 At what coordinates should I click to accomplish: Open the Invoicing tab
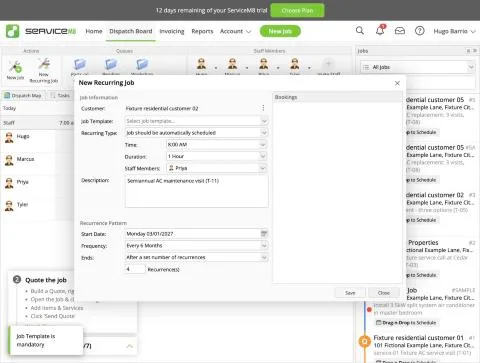tap(172, 31)
